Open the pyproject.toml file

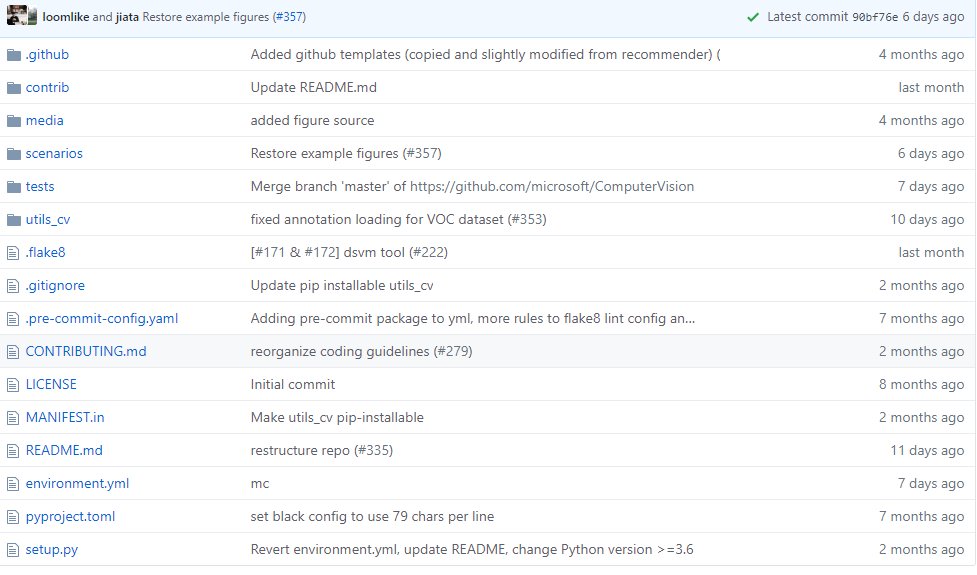click(70, 516)
